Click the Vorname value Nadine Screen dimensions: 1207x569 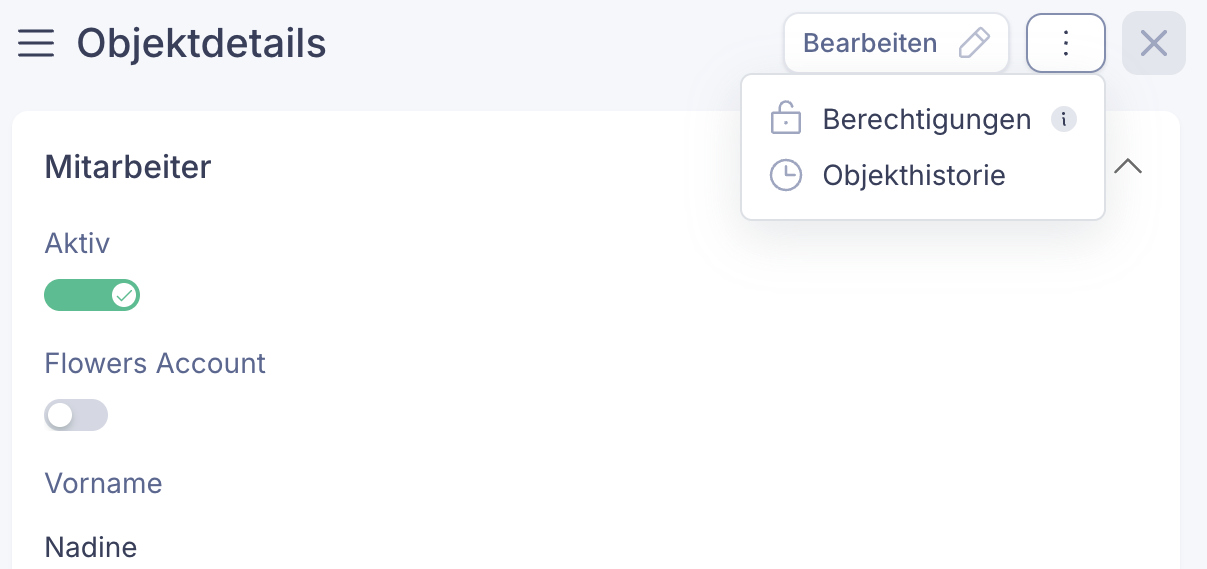91,547
